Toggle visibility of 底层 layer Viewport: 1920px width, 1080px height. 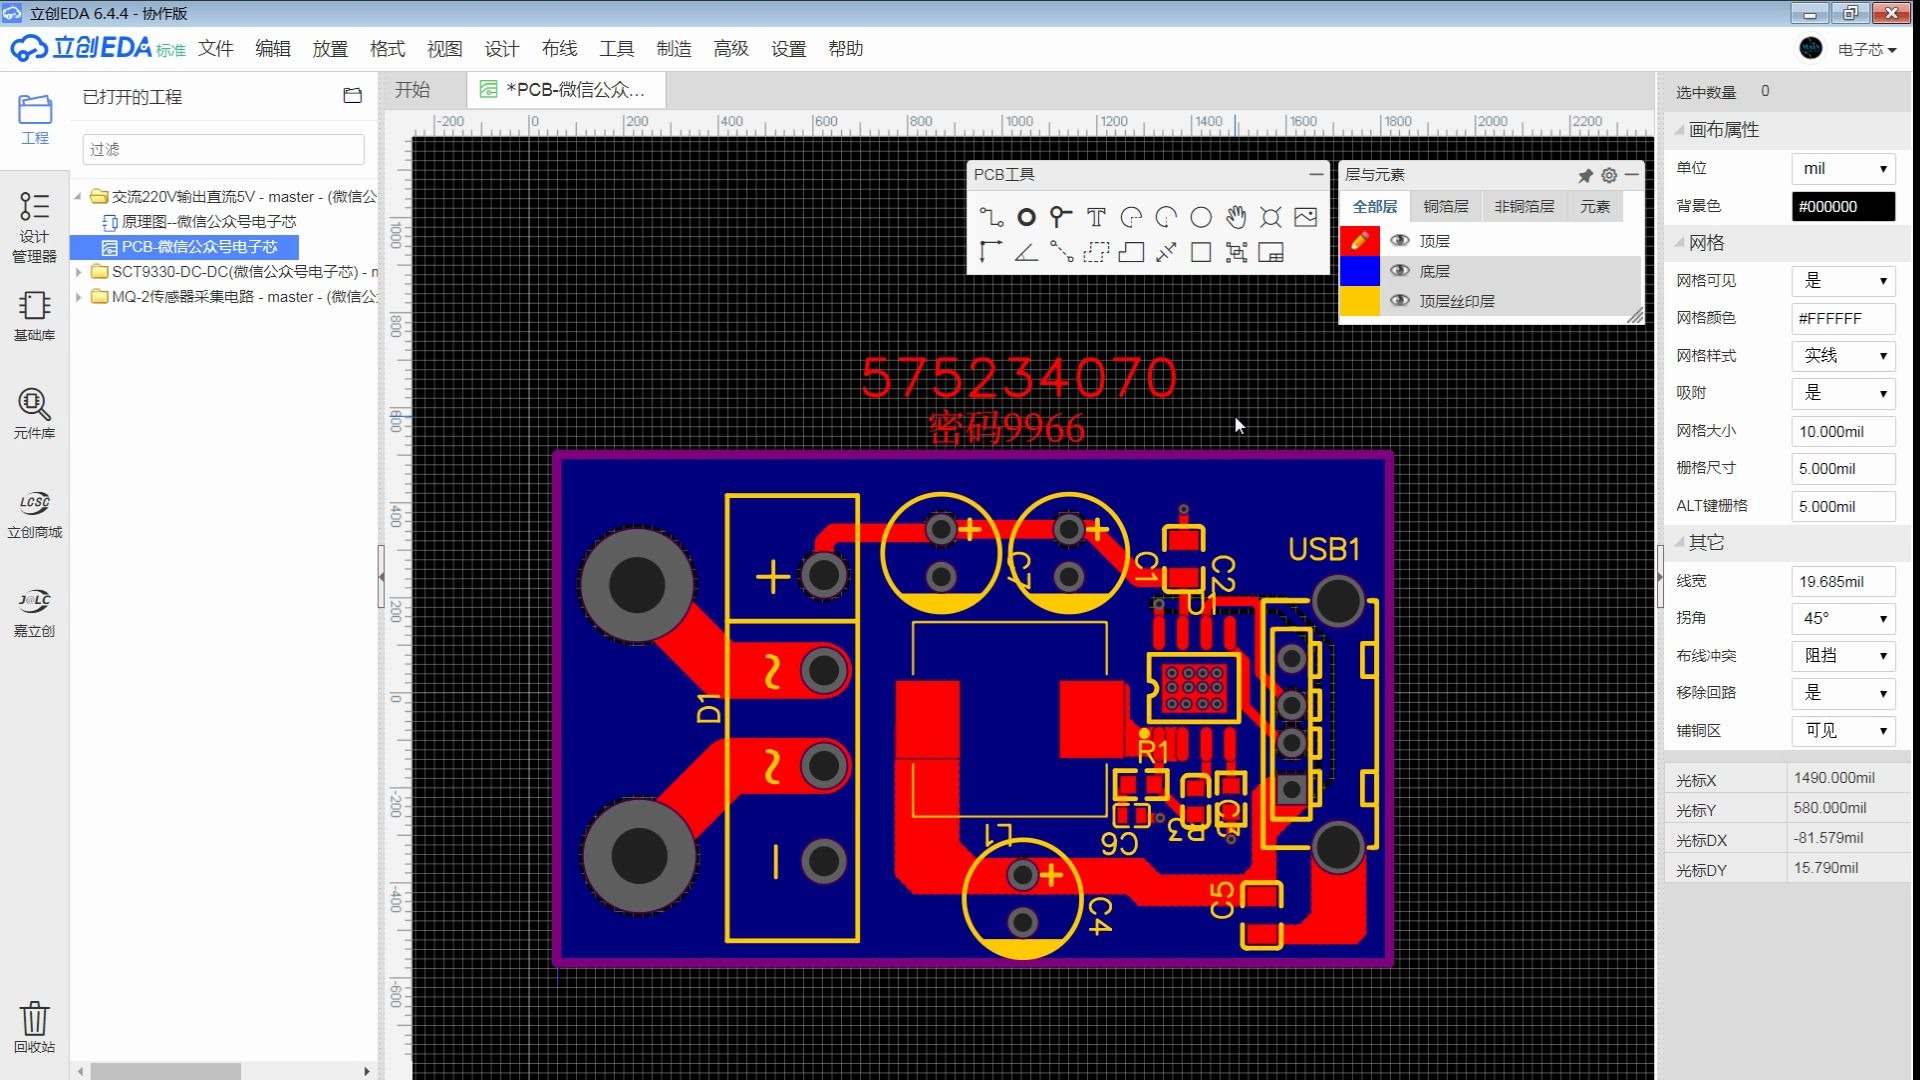click(x=1400, y=271)
